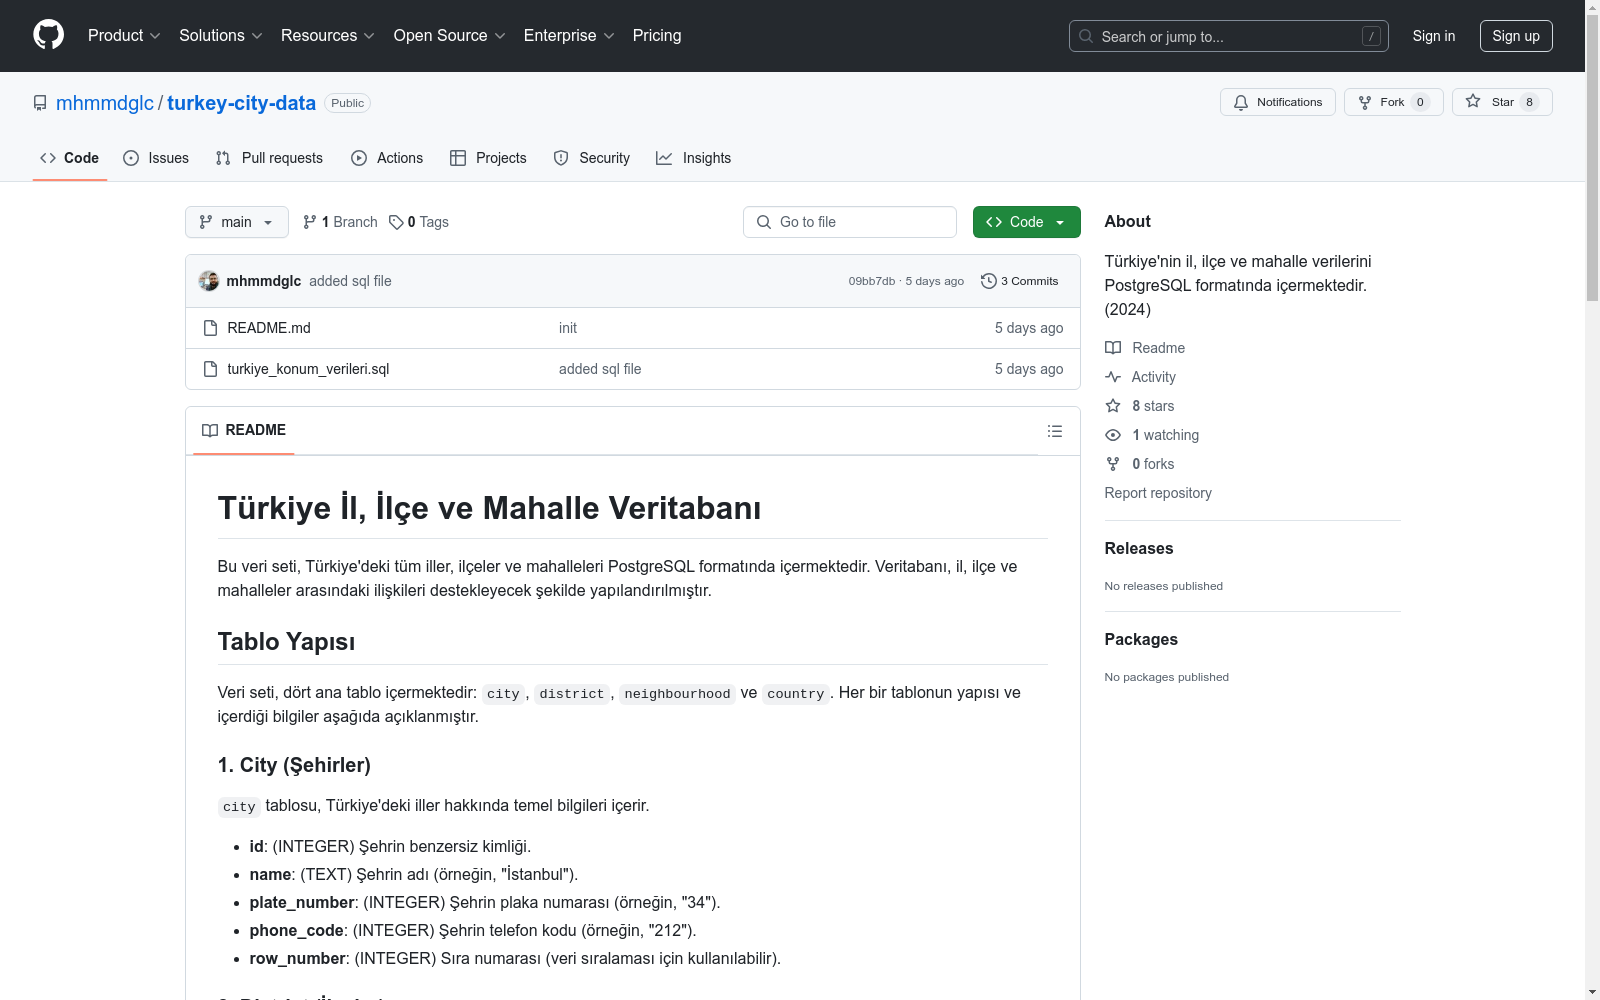Switch to the Issues tab
Viewport: 1600px width, 1000px height.
click(x=156, y=158)
